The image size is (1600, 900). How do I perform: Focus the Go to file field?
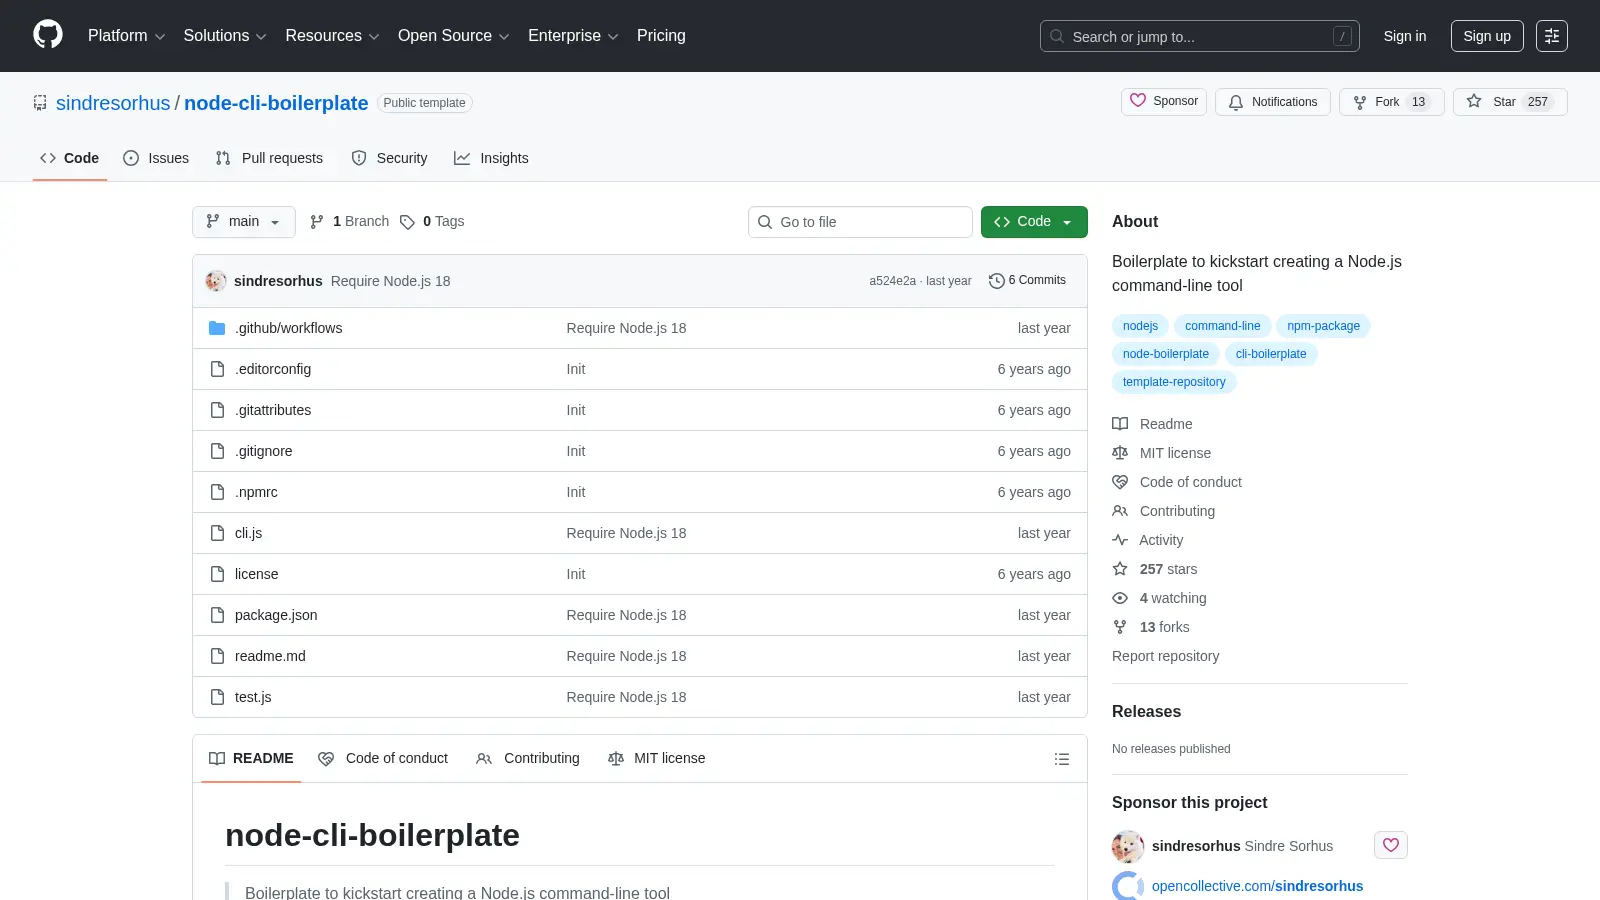(x=860, y=222)
